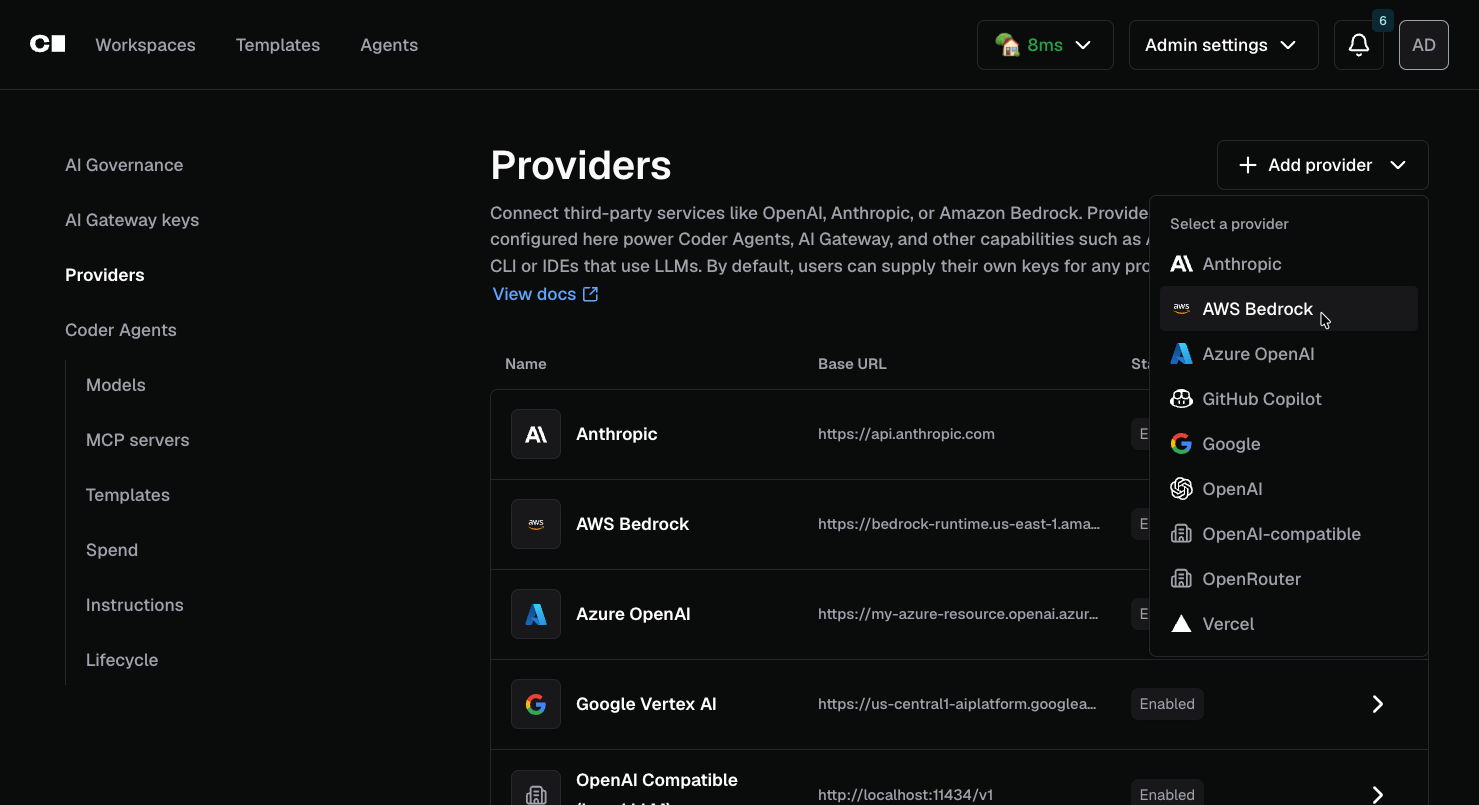Open Instructions in the sidebar
1479x805 pixels.
pyautogui.click(x=135, y=605)
